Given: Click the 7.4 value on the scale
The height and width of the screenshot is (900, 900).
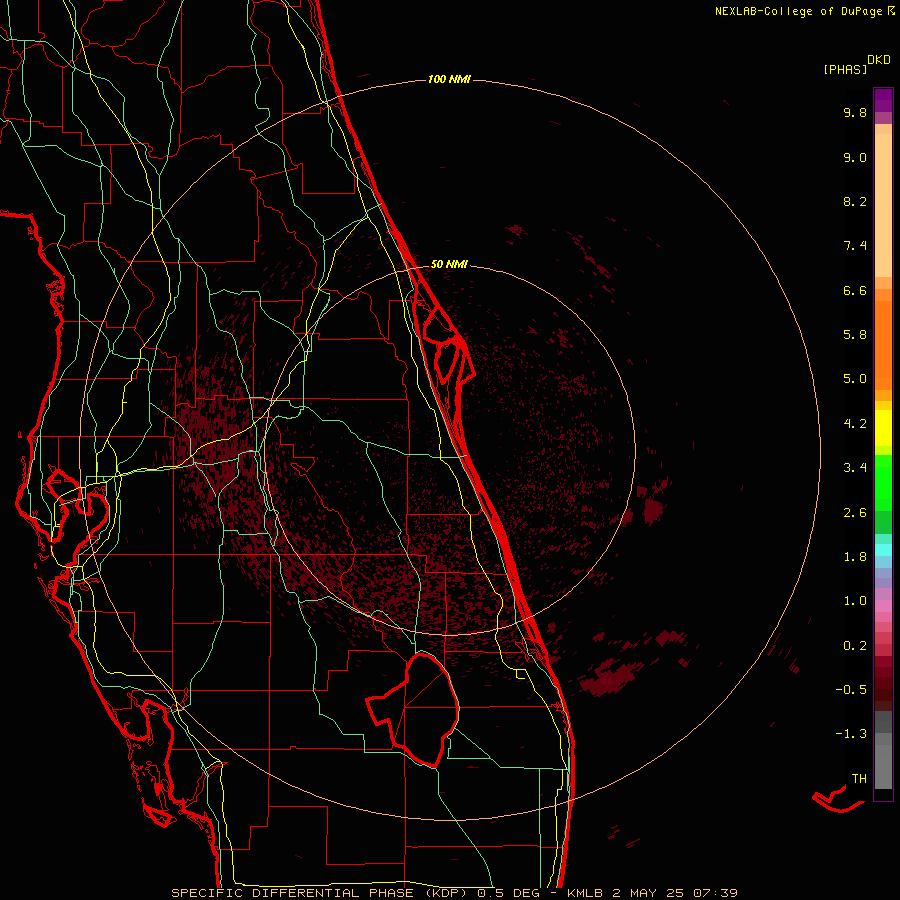Looking at the screenshot, I should pos(855,246).
